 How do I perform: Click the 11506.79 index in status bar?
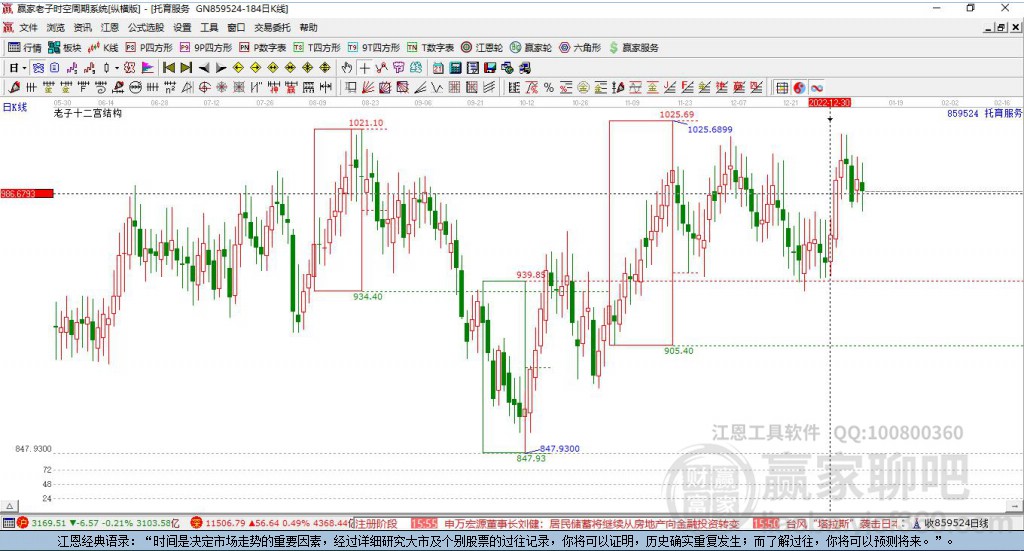click(x=224, y=523)
